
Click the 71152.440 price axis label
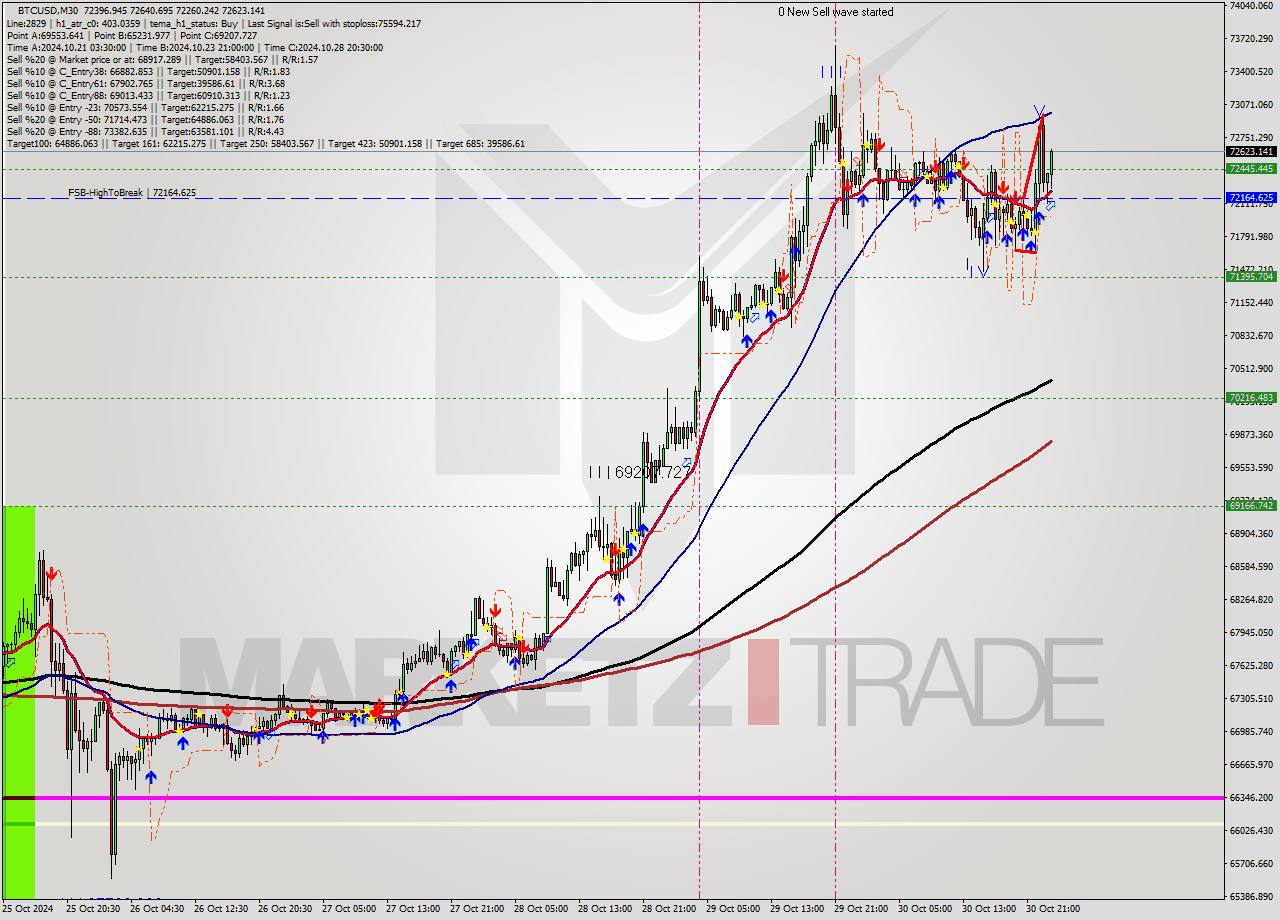[1251, 303]
